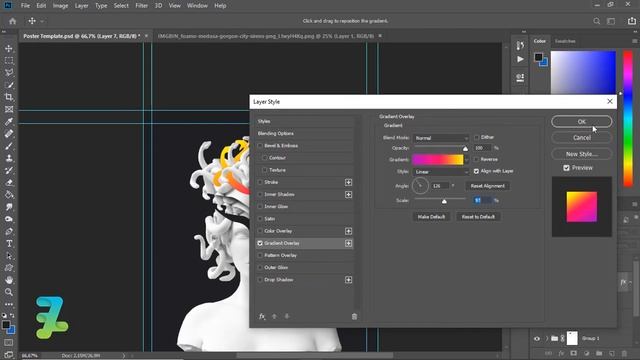Open the gradient Style Linear dropdown

[x=441, y=172]
